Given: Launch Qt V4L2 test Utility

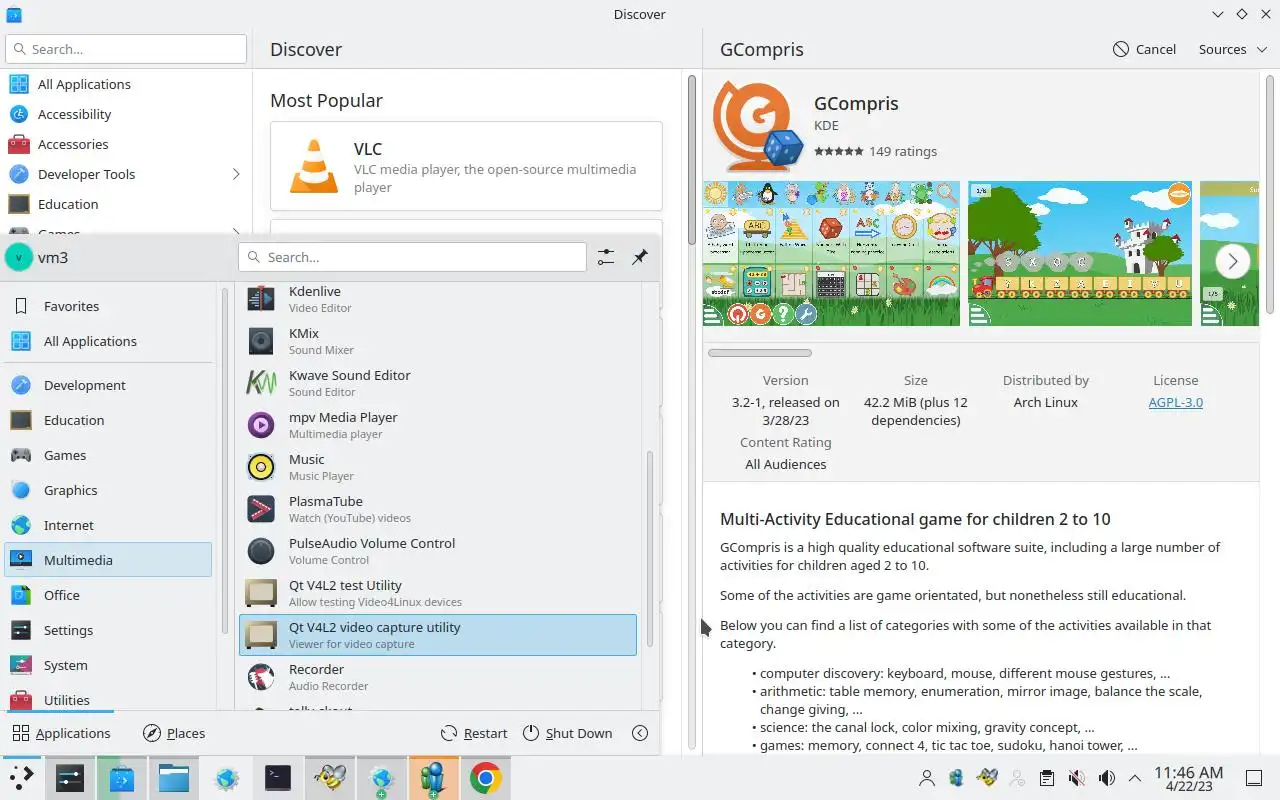Looking at the screenshot, I should point(438,593).
